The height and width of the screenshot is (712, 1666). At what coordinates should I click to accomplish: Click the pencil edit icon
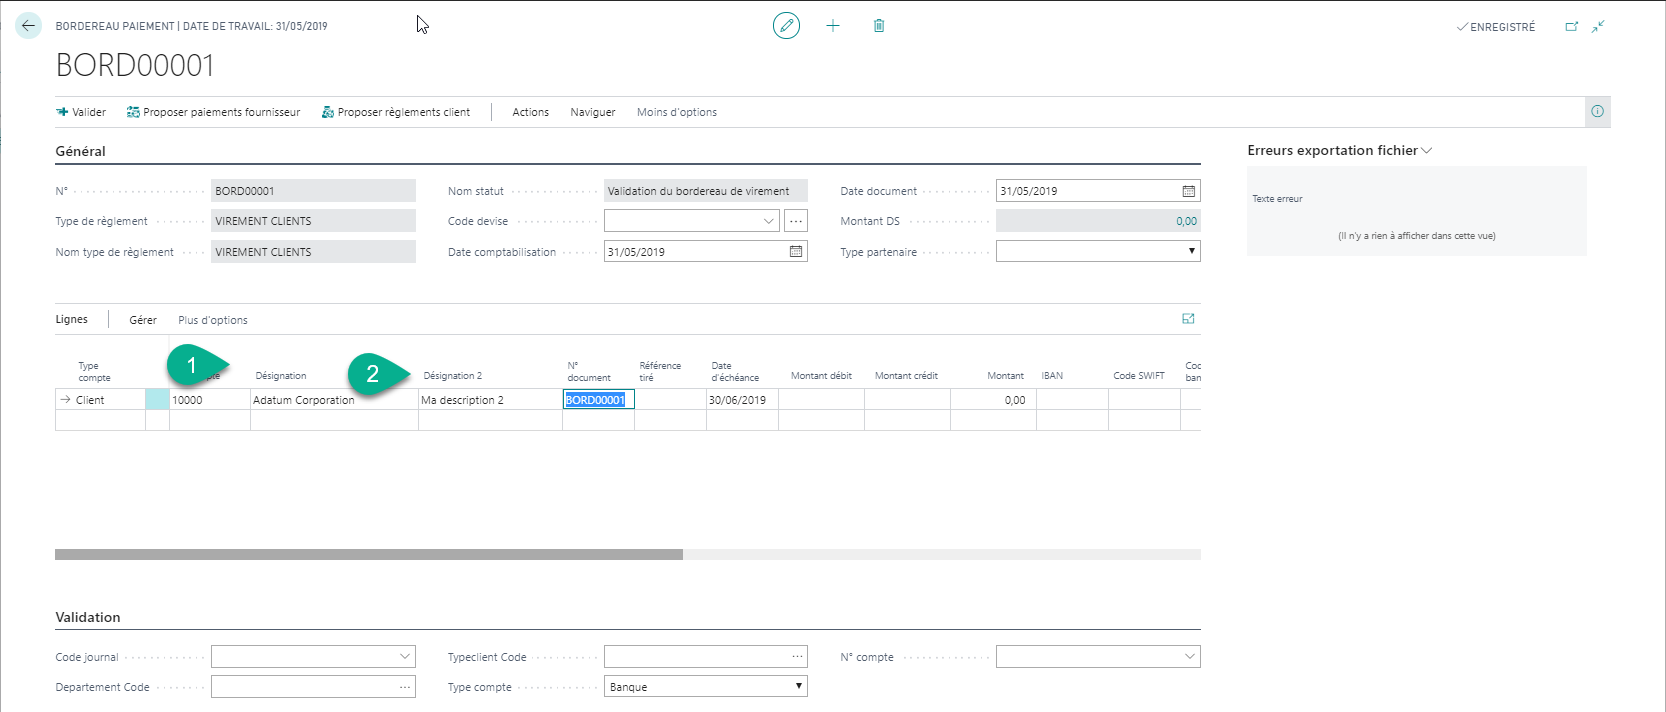tap(786, 26)
